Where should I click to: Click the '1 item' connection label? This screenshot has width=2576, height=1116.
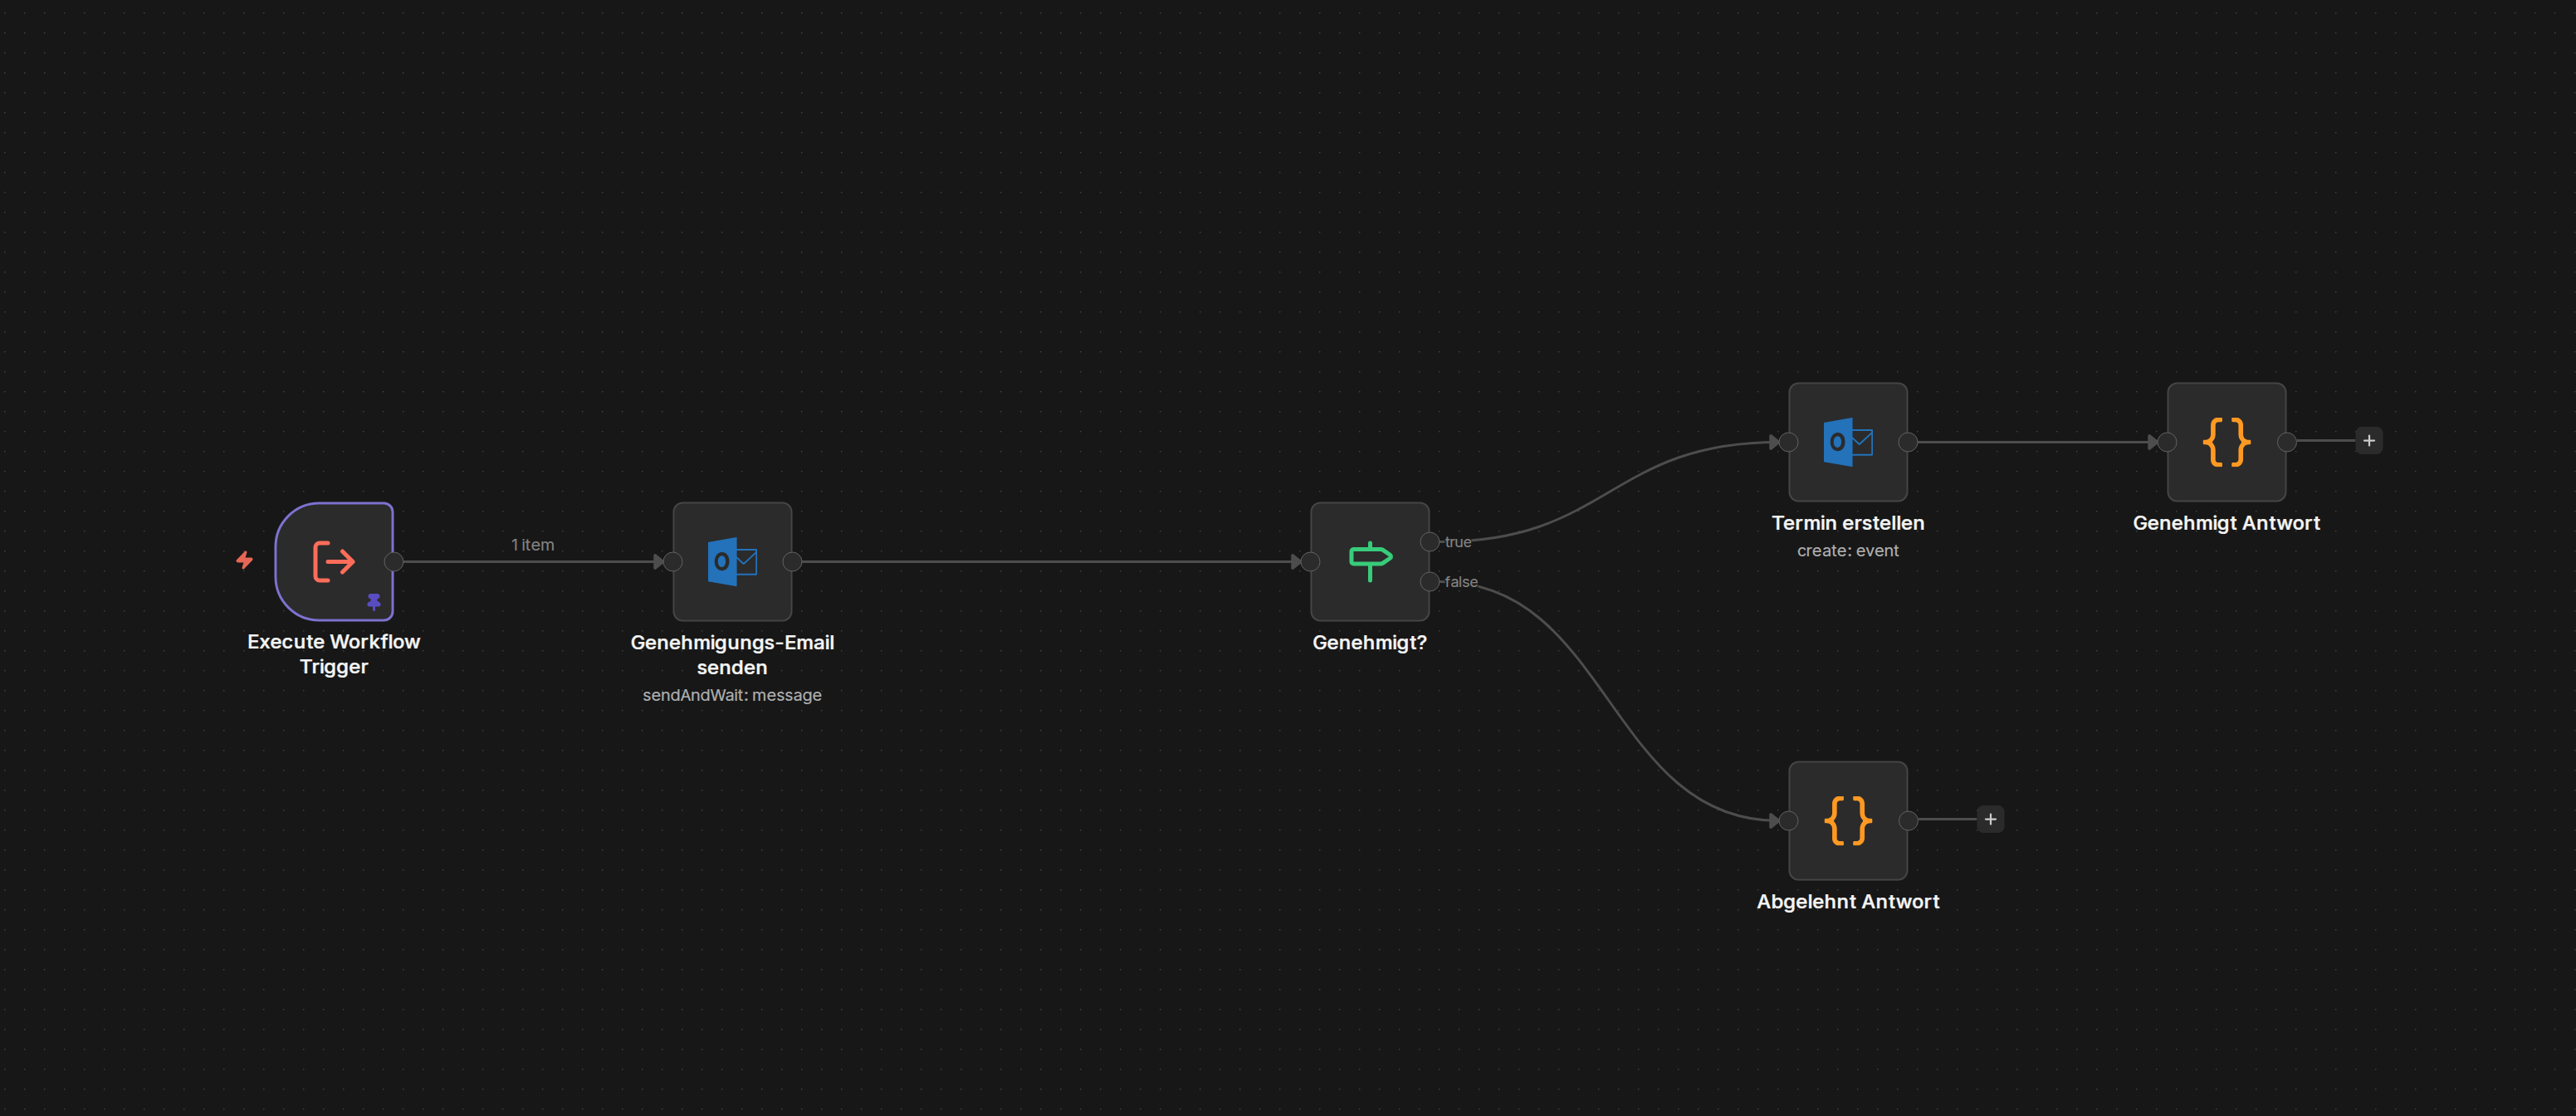(x=532, y=545)
